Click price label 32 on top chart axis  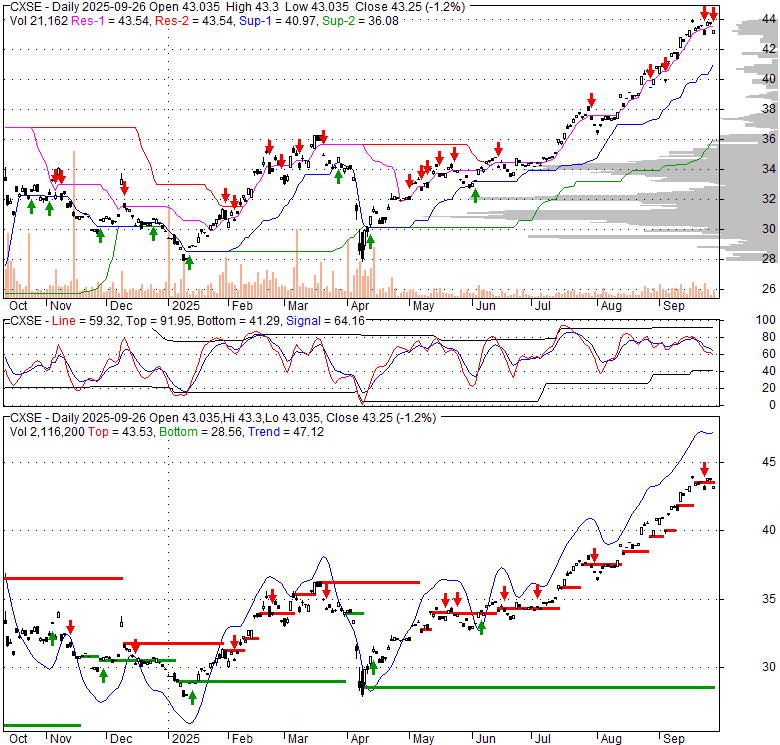769,199
